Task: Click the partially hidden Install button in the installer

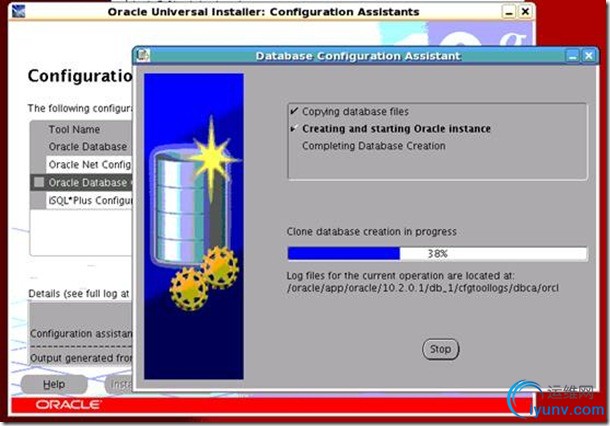Action: point(119,385)
